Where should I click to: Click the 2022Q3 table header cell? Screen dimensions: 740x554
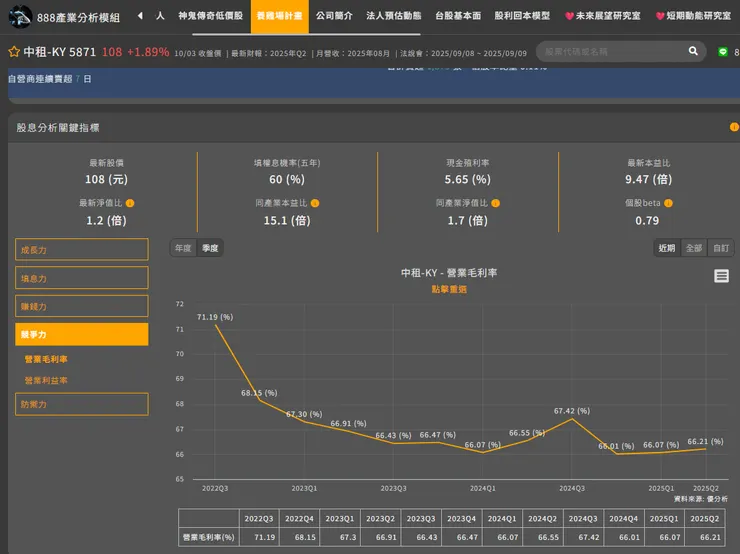pos(259,519)
